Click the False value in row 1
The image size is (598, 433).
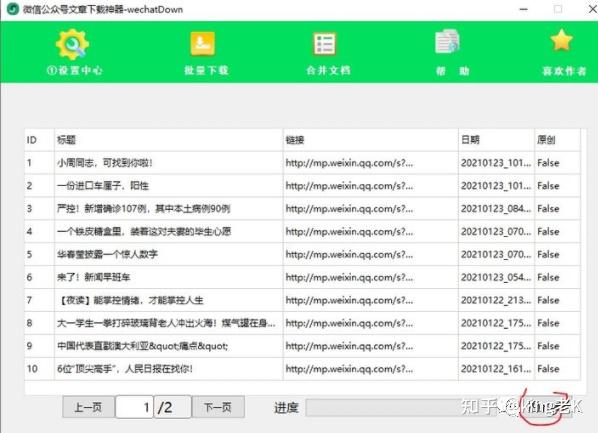click(x=548, y=163)
